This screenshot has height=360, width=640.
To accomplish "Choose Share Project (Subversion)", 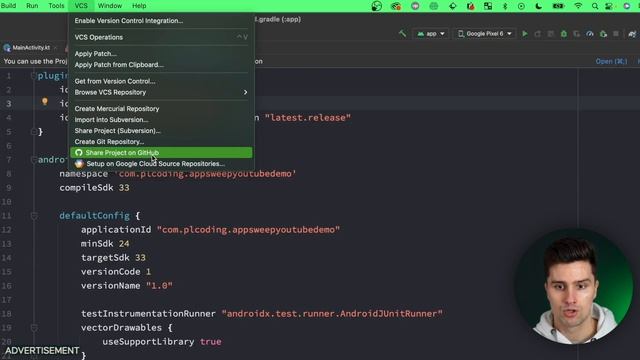I will 161,131.
